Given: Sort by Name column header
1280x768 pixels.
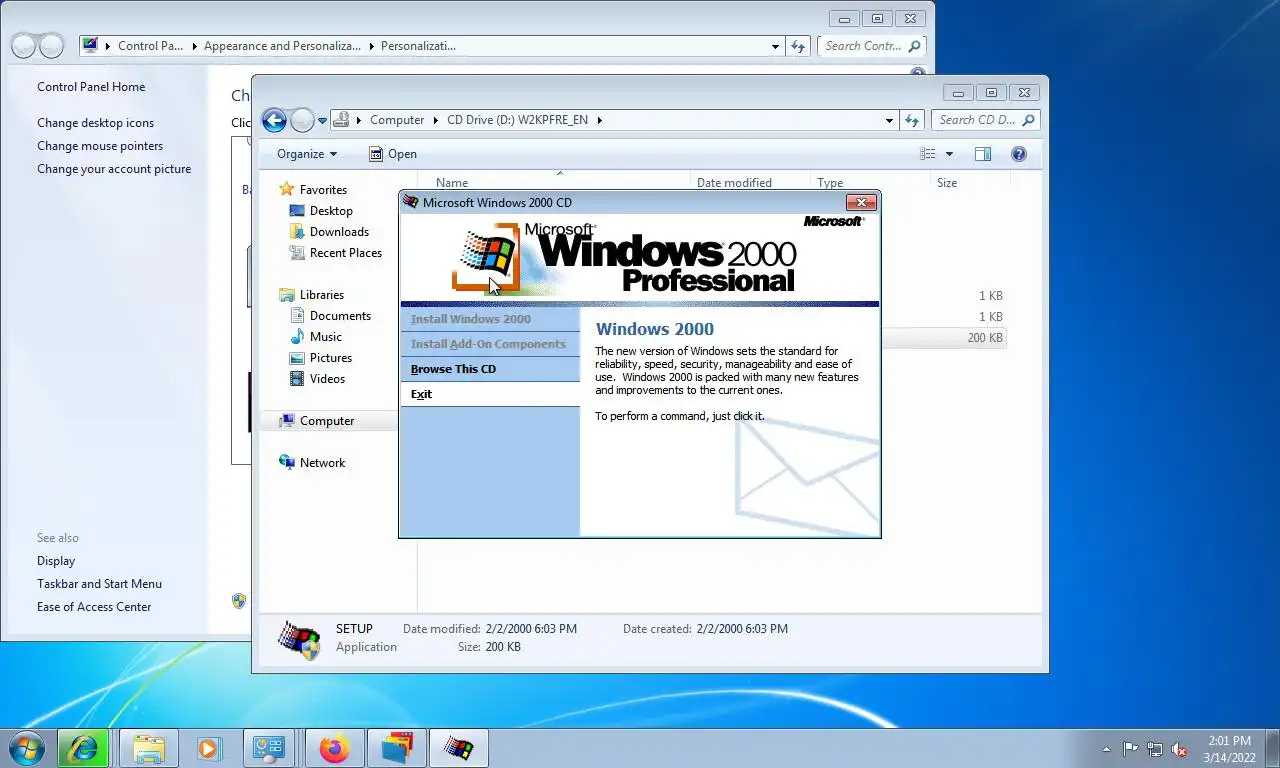Looking at the screenshot, I should coord(452,183).
